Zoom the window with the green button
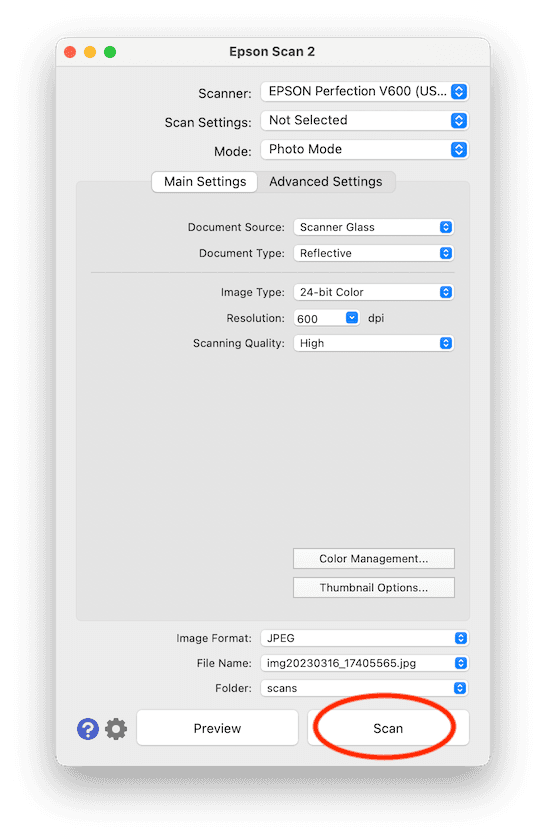The width and height of the screenshot is (546, 840). click(x=110, y=52)
